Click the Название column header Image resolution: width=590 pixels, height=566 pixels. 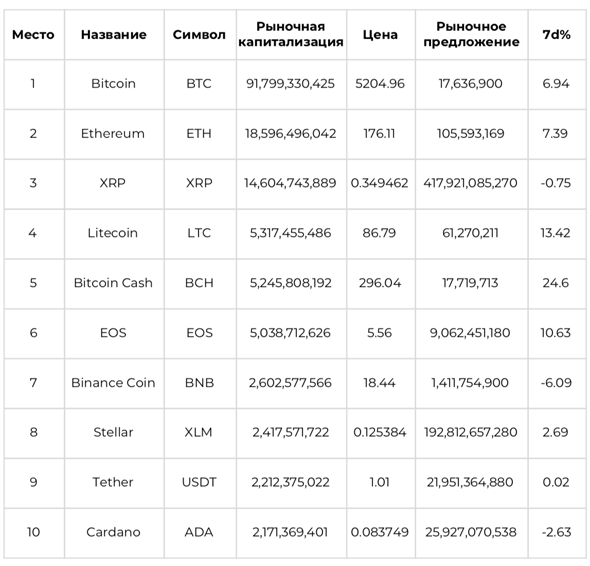pos(114,35)
